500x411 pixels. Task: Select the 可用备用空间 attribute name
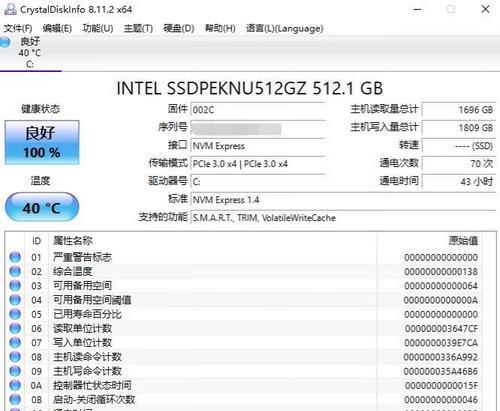[x=82, y=286]
